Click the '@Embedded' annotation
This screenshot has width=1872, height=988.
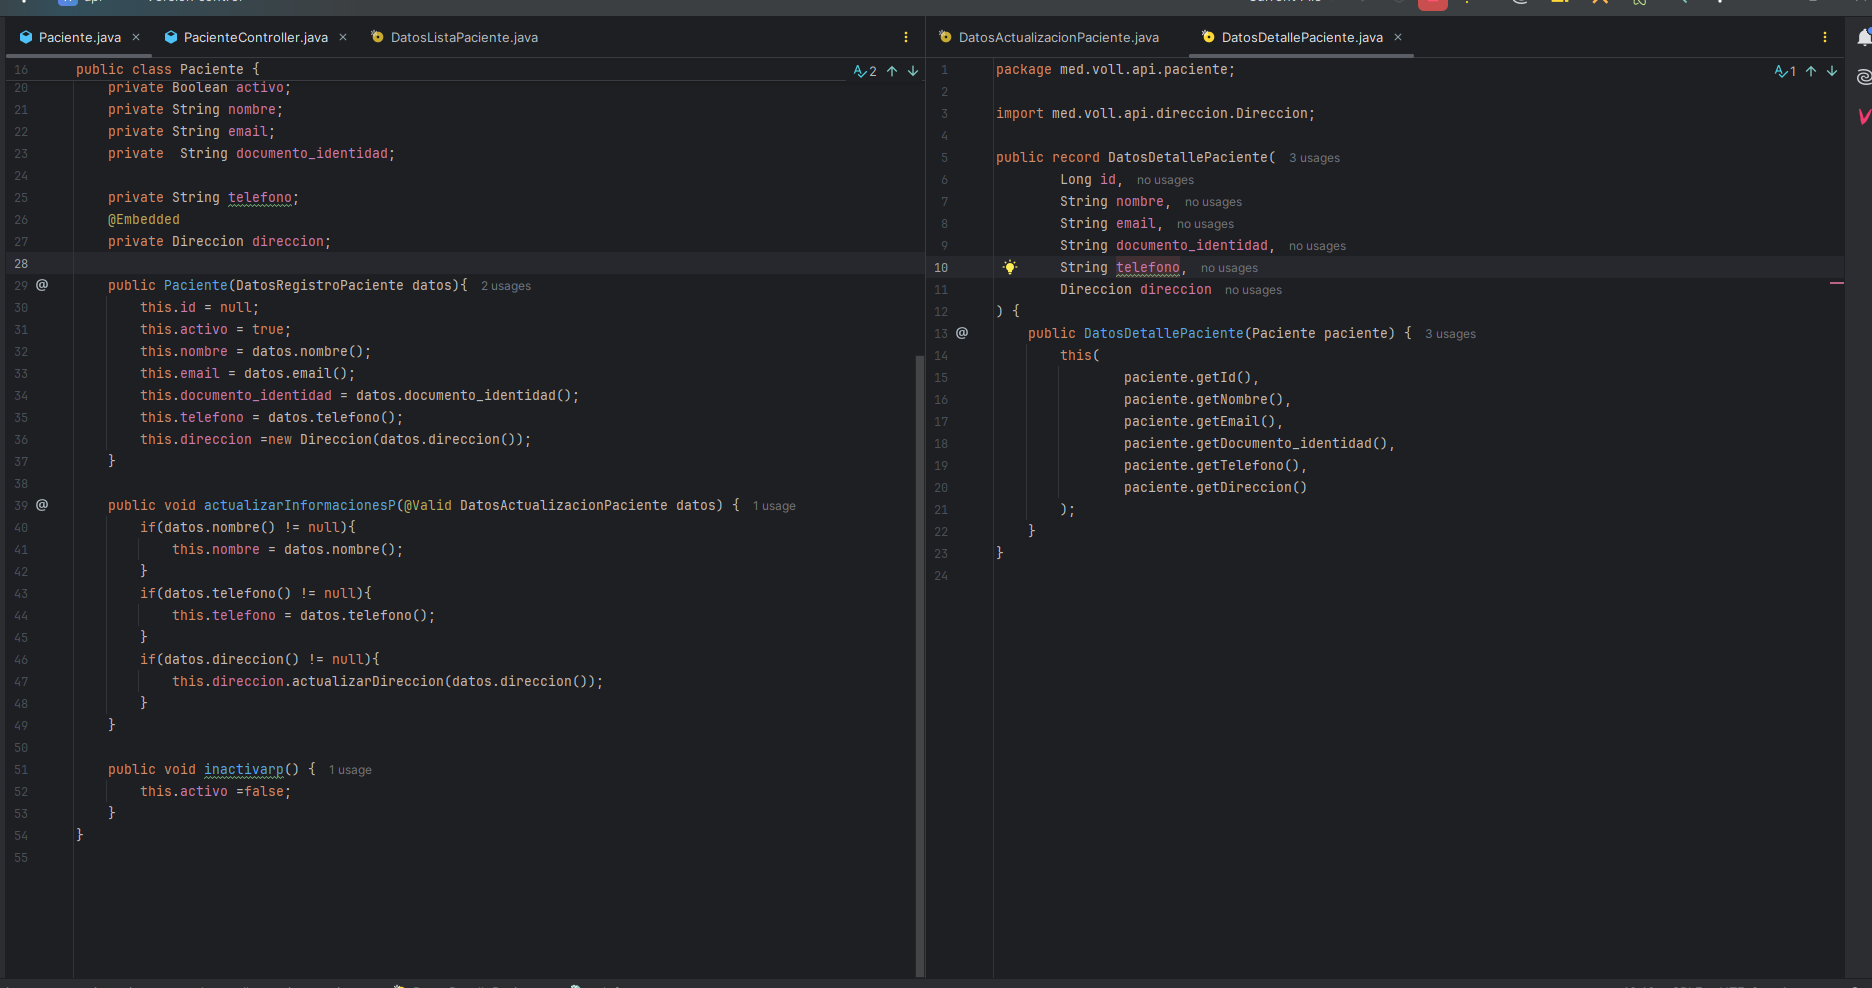click(x=144, y=219)
